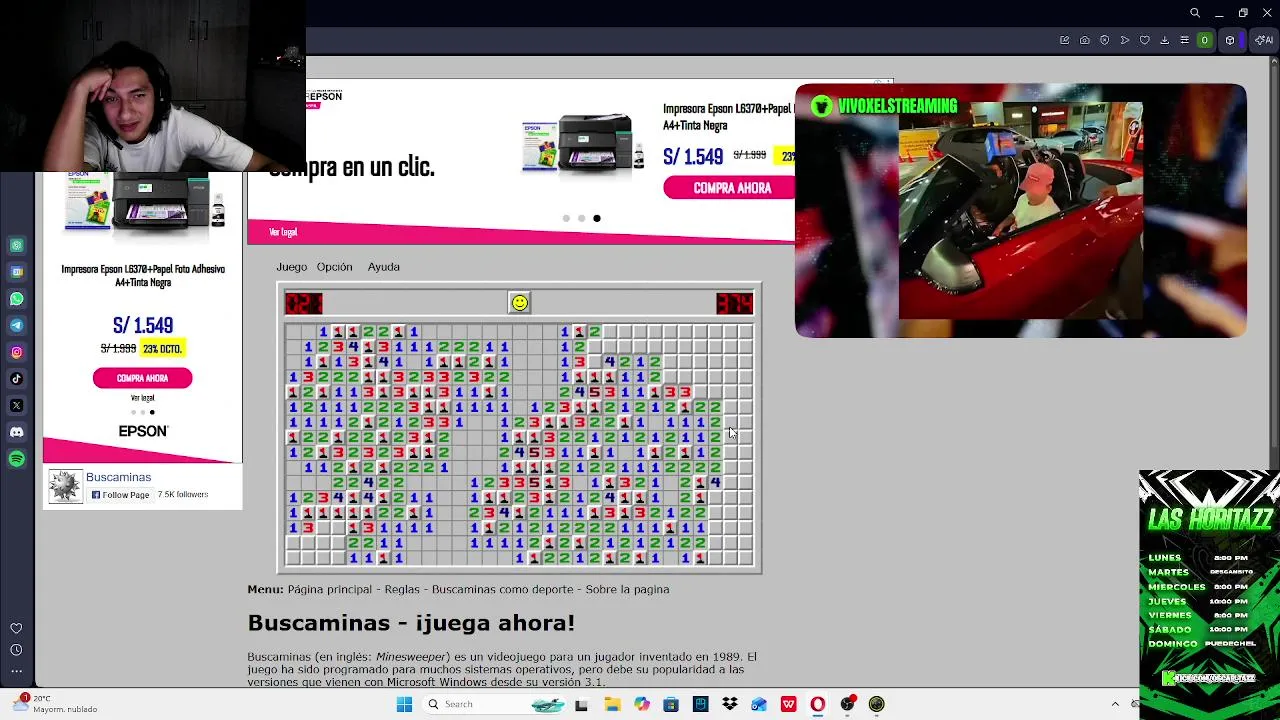Open the sidebar heart bookmarks icon

point(16,628)
